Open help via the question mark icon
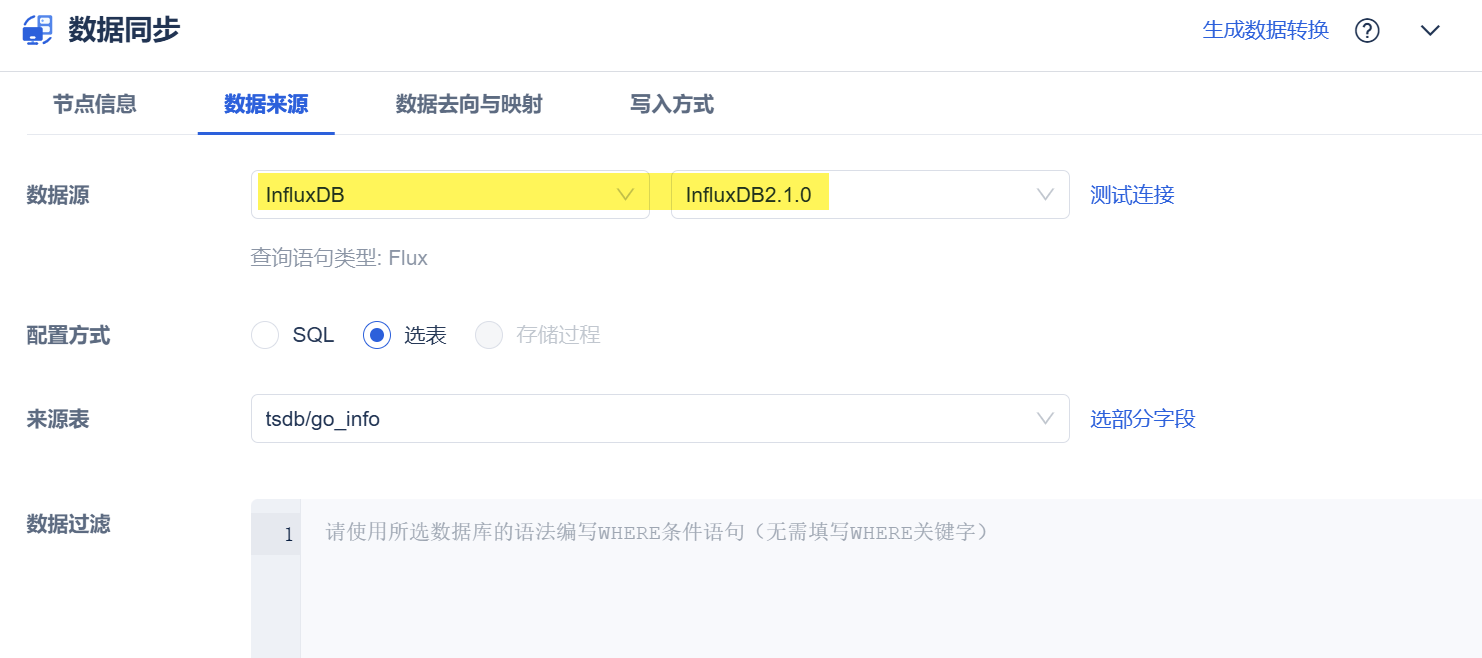1482x658 pixels. tap(1367, 31)
